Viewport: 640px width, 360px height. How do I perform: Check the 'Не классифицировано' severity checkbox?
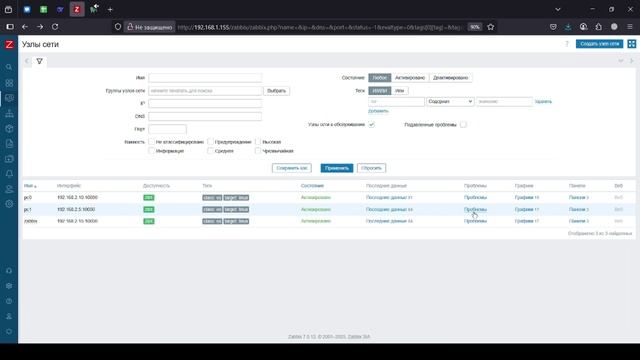tap(151, 142)
